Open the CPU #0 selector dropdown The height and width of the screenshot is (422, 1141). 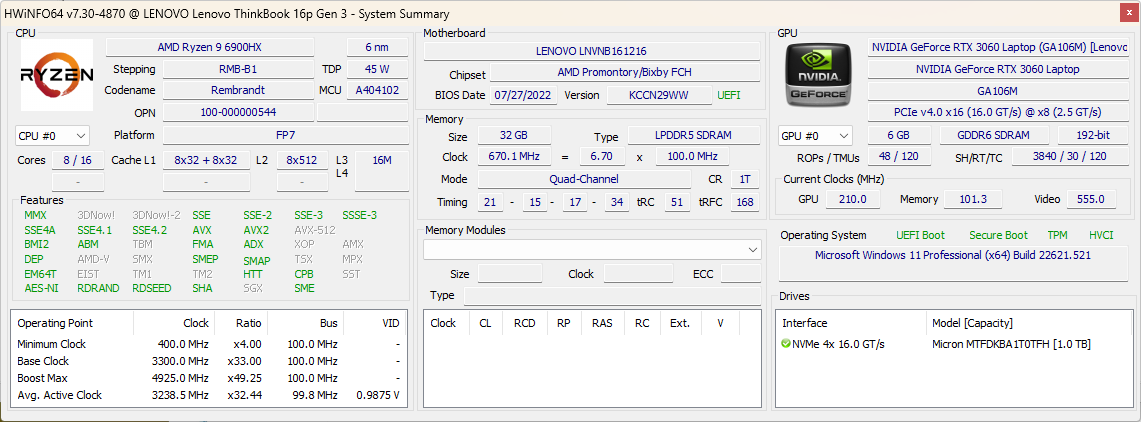tap(52, 135)
